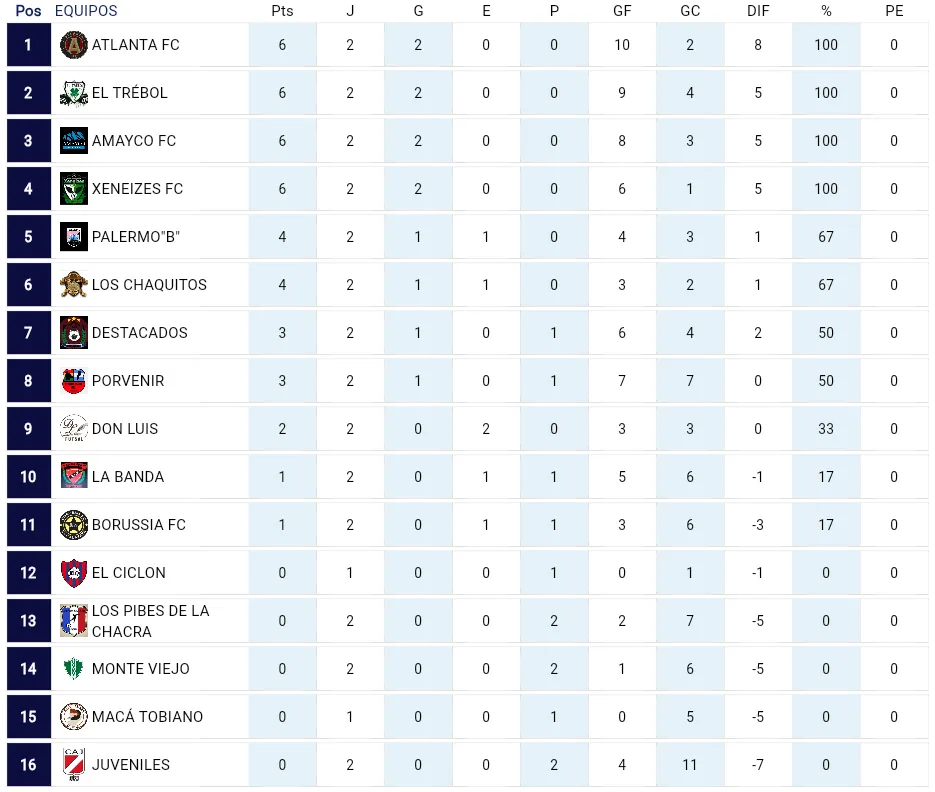Click the Borussia FC star crest
This screenshot has height=792, width=935.
74,525
